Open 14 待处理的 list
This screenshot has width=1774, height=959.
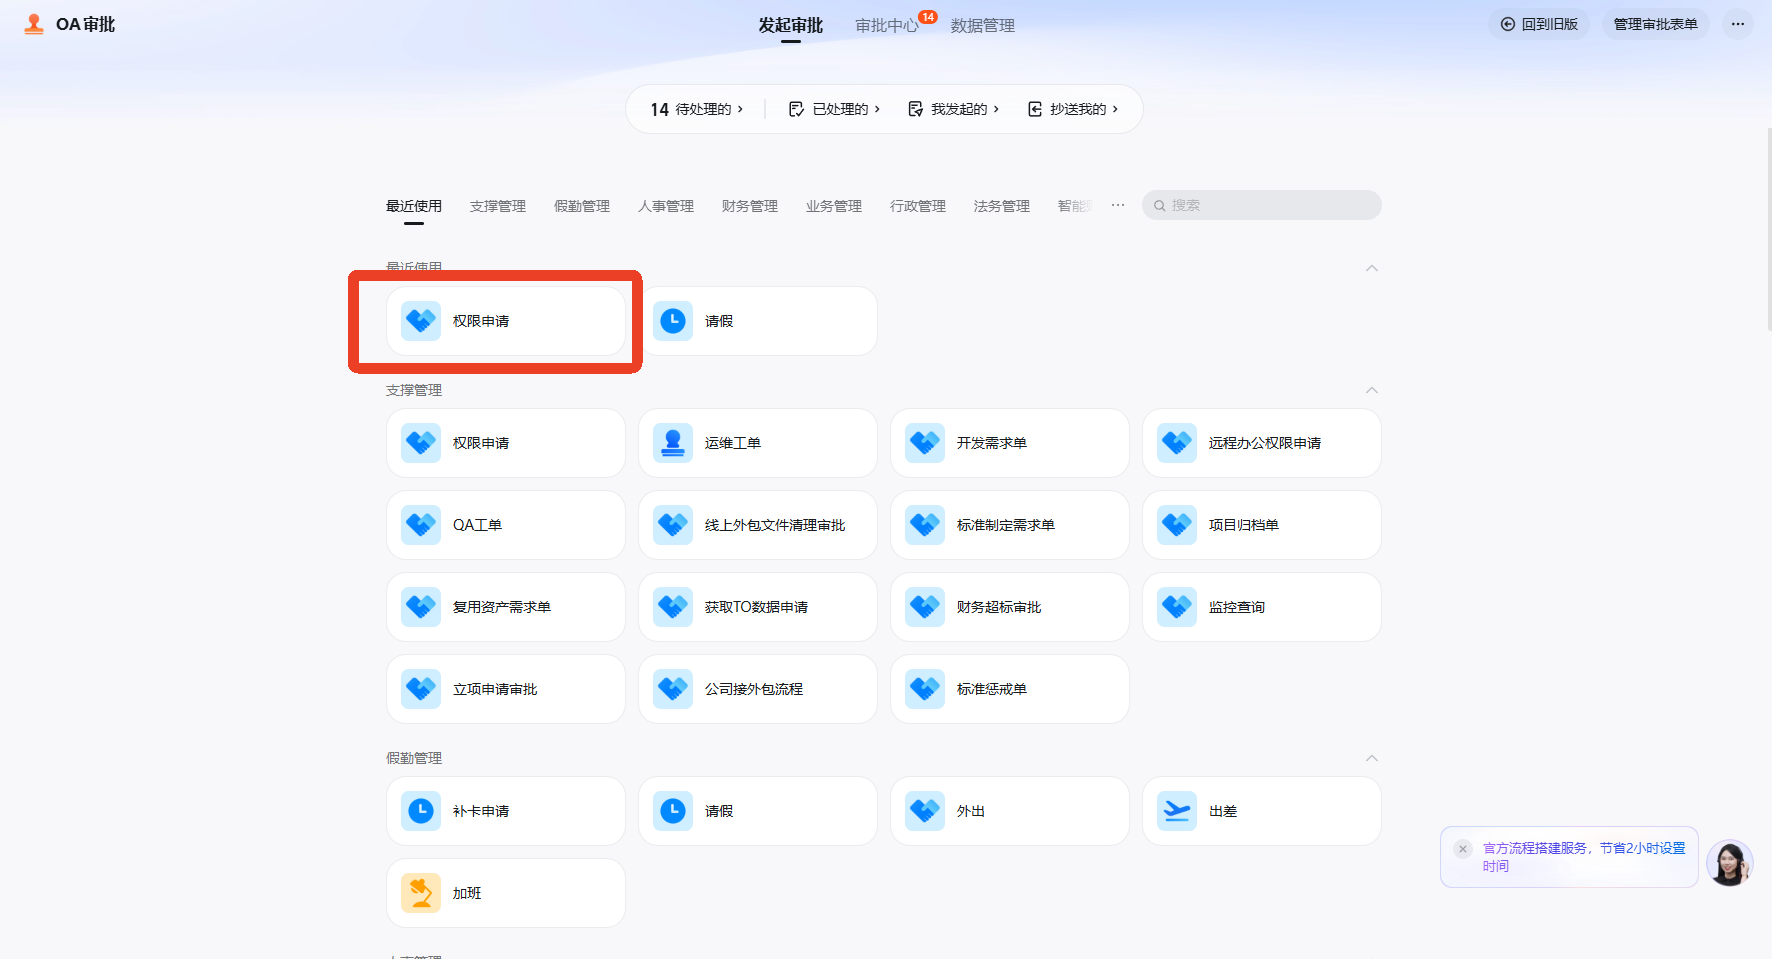pos(697,109)
